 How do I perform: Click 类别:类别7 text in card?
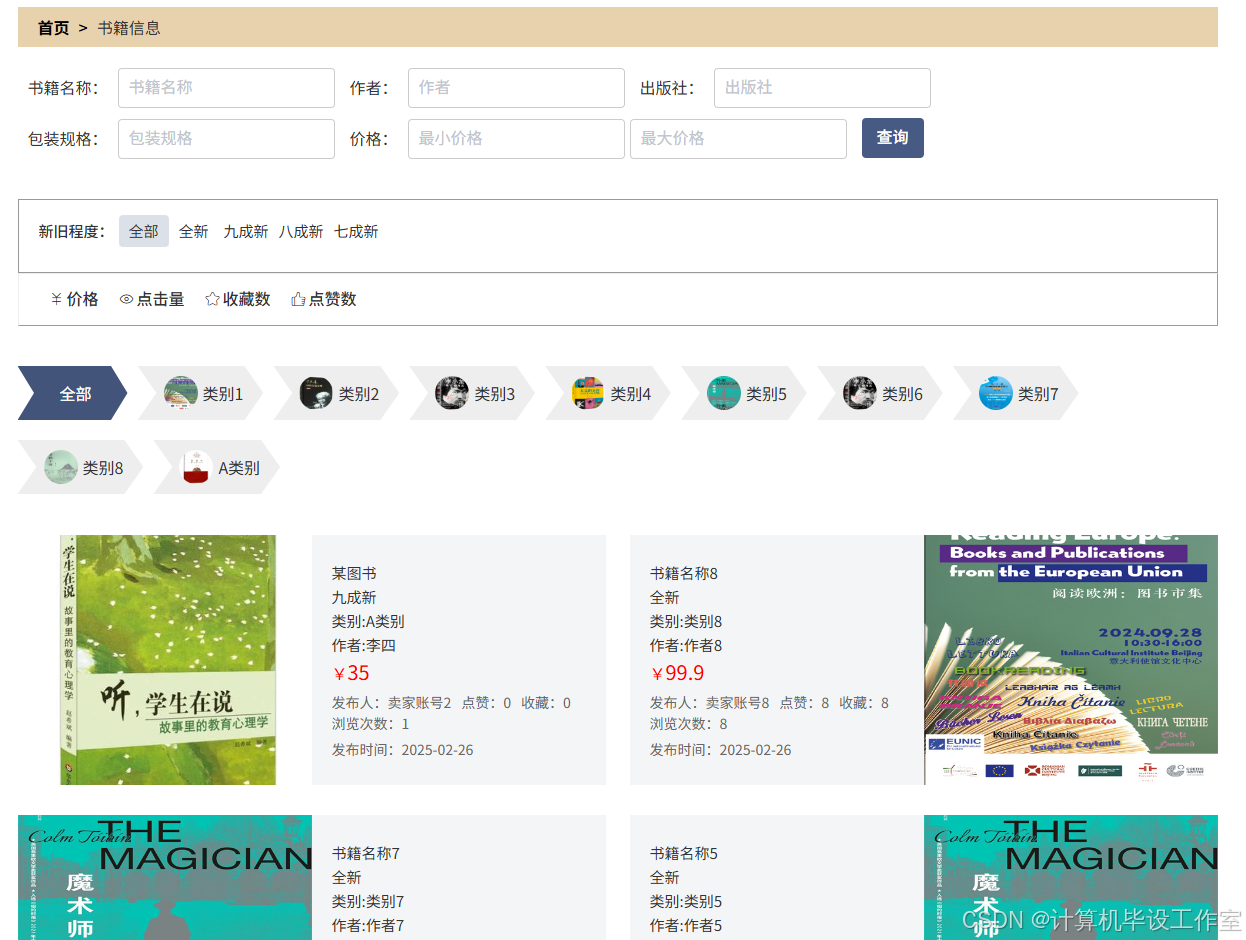pyautogui.click(x=368, y=901)
